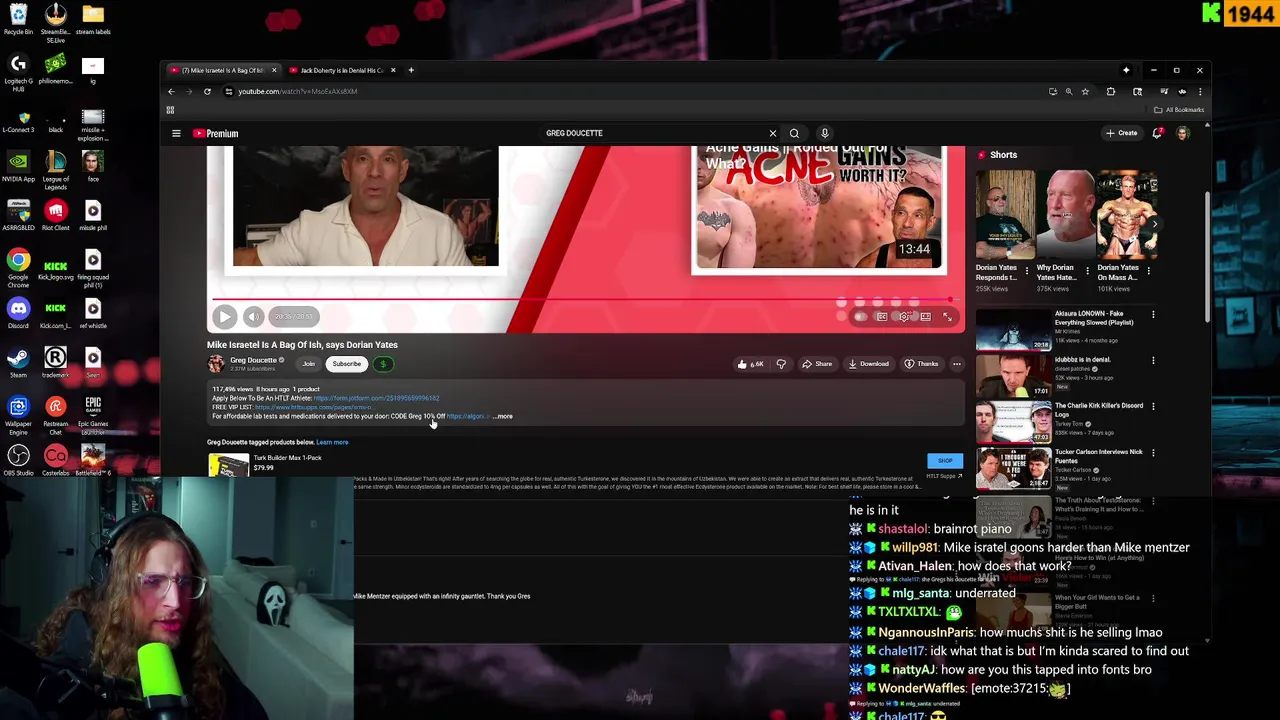Open Acne Gains suggested video card
Viewport: 1280px width, 720px height.
pos(818,209)
